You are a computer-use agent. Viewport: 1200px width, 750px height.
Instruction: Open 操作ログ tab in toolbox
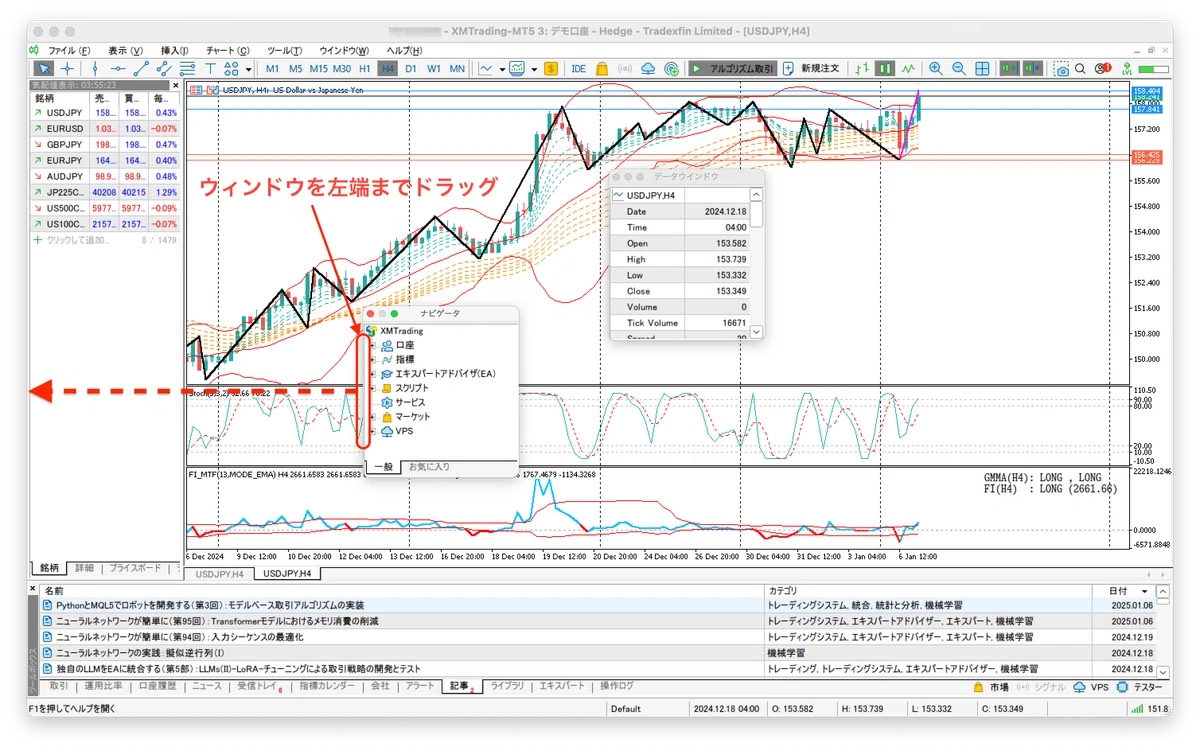pyautogui.click(x=617, y=687)
